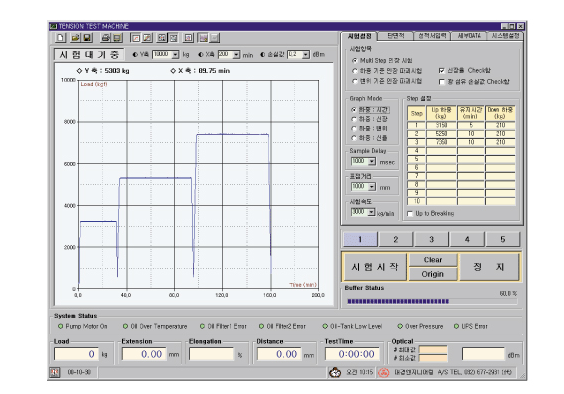Switch to the 성적서입력 tab

(x=432, y=36)
